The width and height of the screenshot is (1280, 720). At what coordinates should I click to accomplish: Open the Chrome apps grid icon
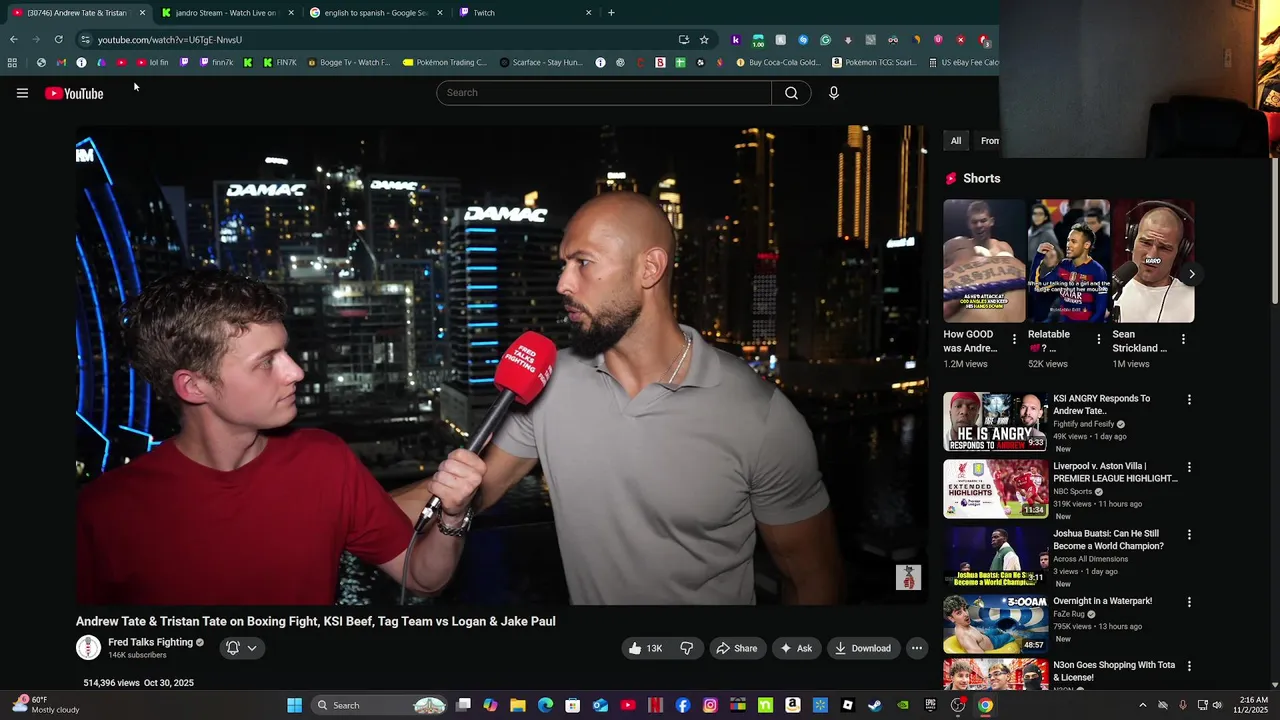[12, 62]
